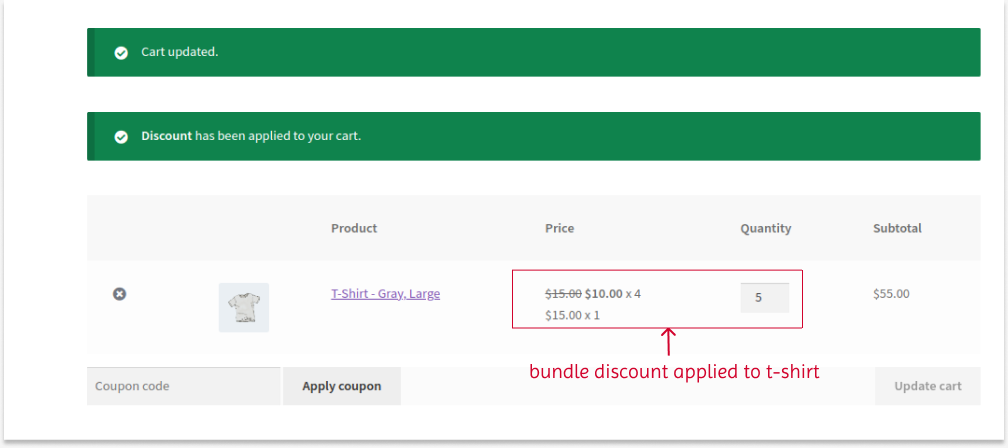Click into the Coupon code field
The width and height of the screenshot is (1008, 448).
[x=184, y=386]
